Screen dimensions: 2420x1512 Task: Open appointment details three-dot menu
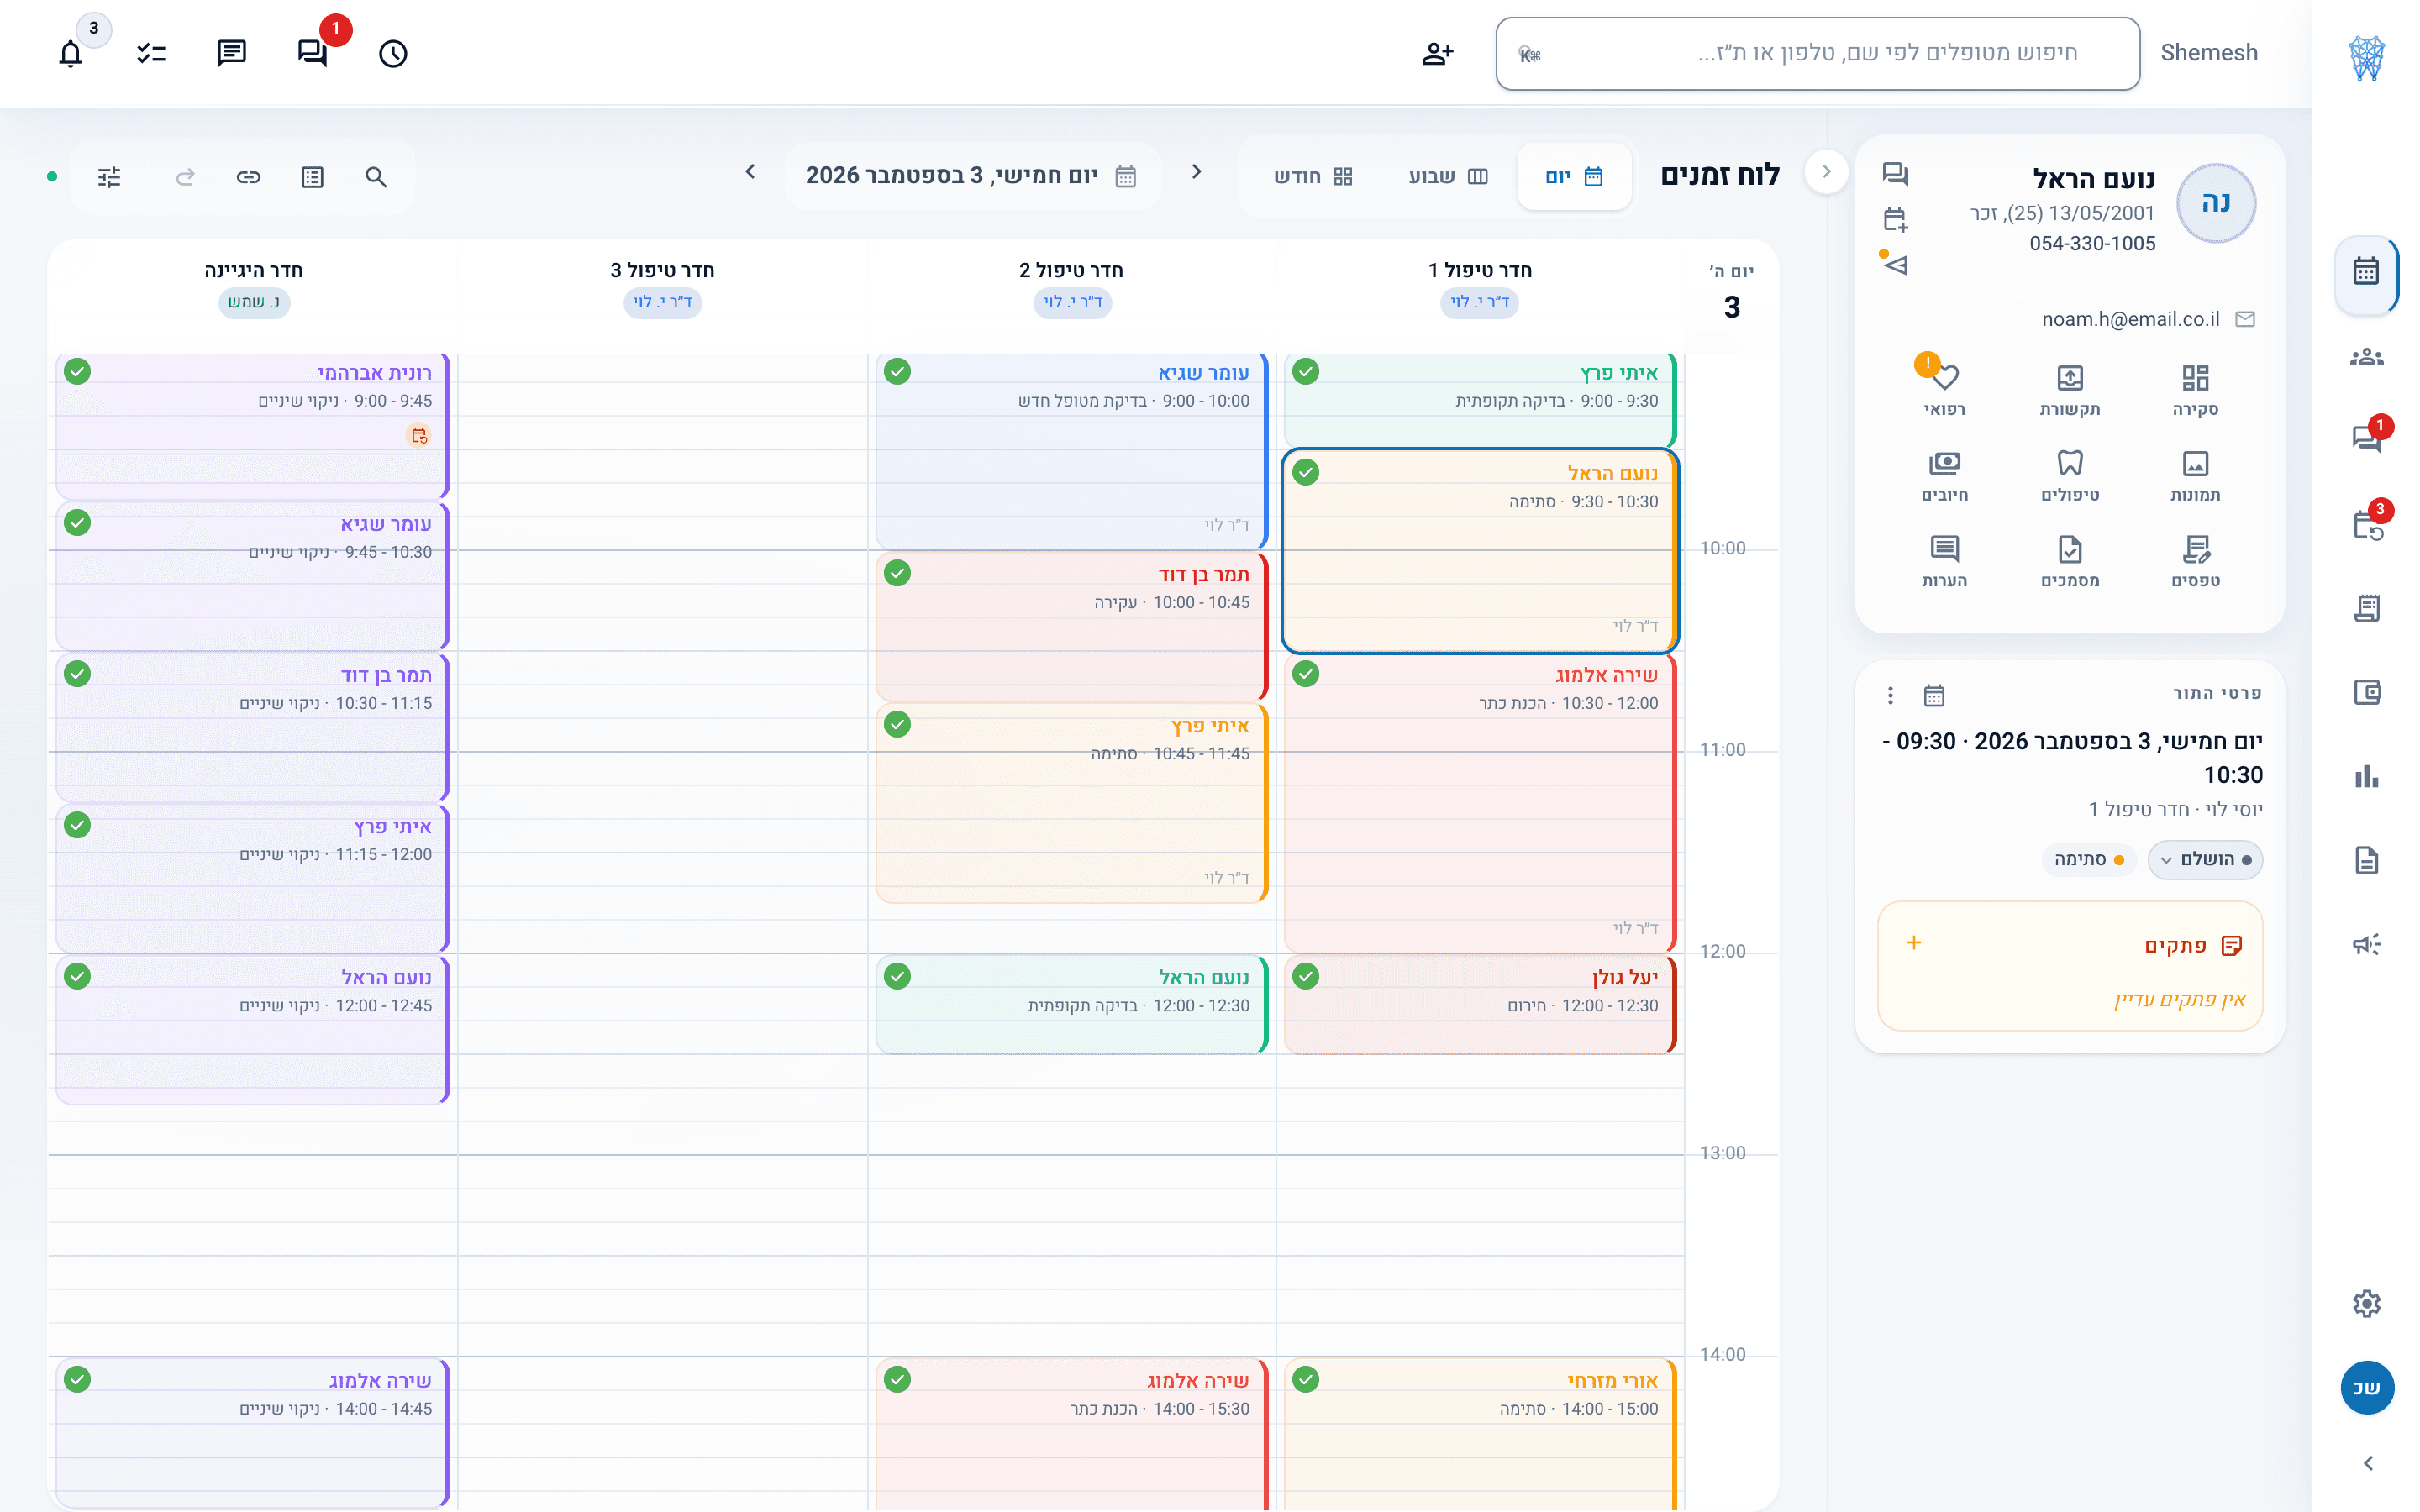click(1889, 695)
